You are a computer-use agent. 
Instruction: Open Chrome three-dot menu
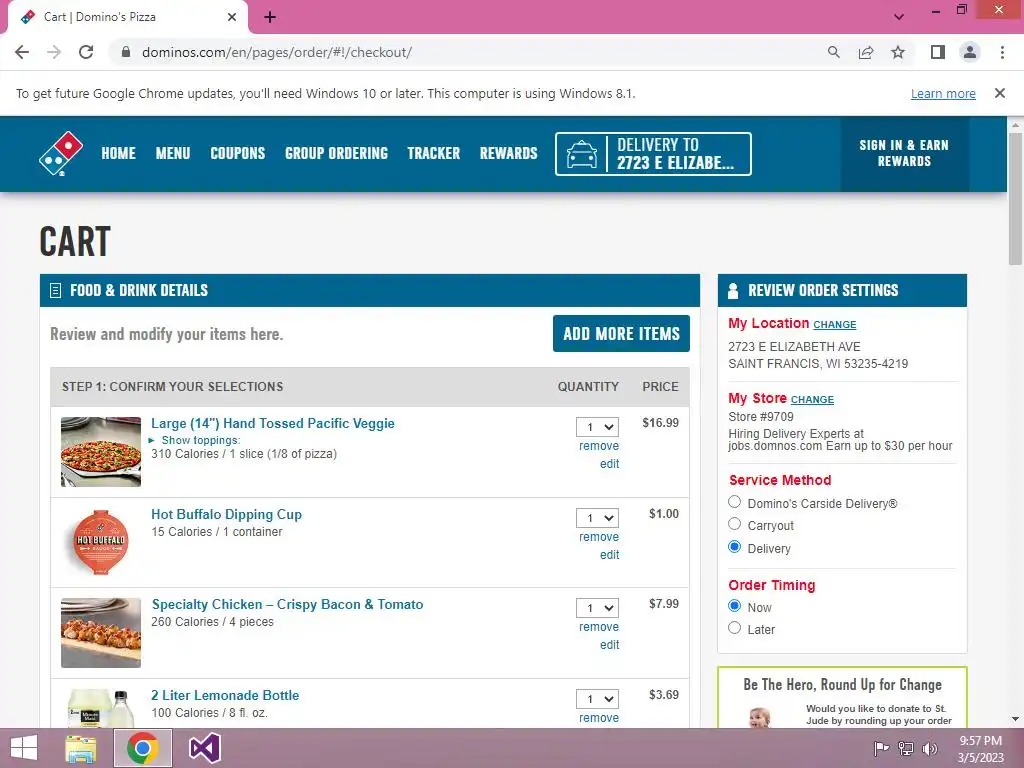tap(1002, 52)
